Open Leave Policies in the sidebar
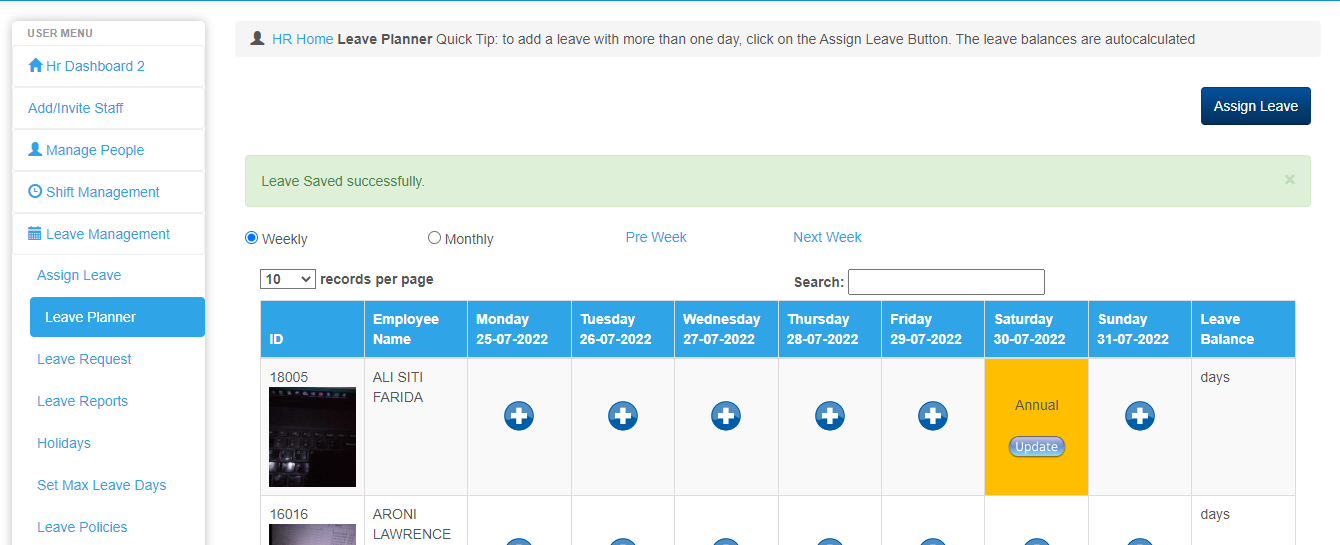This screenshot has height=545, width=1340. tap(82, 527)
